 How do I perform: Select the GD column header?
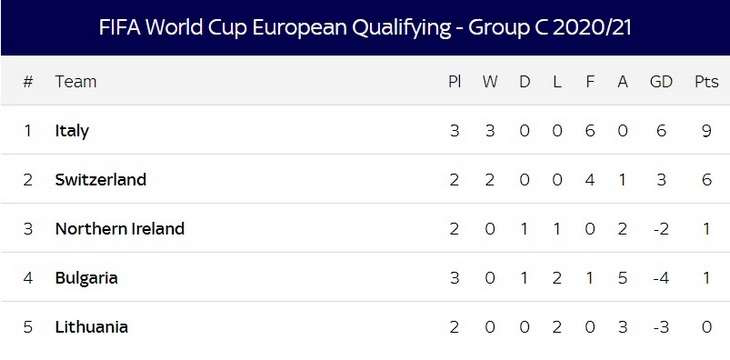pos(661,82)
